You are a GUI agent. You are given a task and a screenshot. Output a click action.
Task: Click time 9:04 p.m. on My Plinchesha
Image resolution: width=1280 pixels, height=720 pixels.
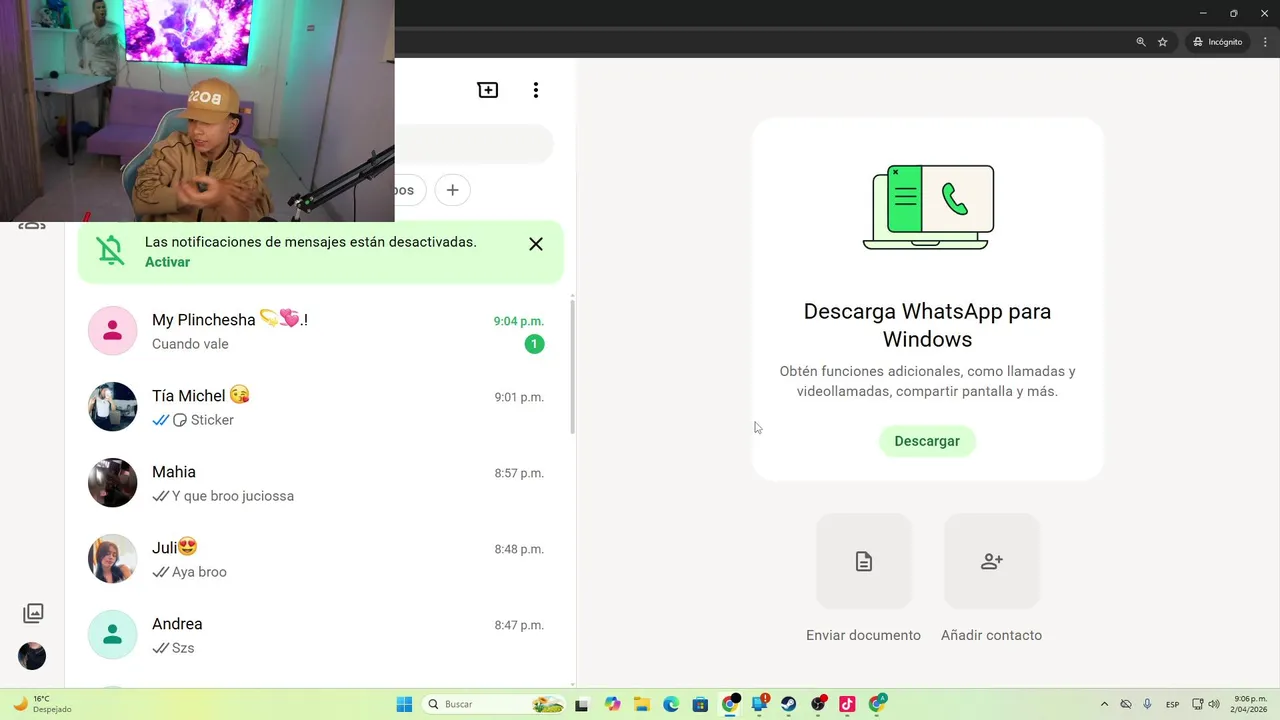(x=518, y=321)
